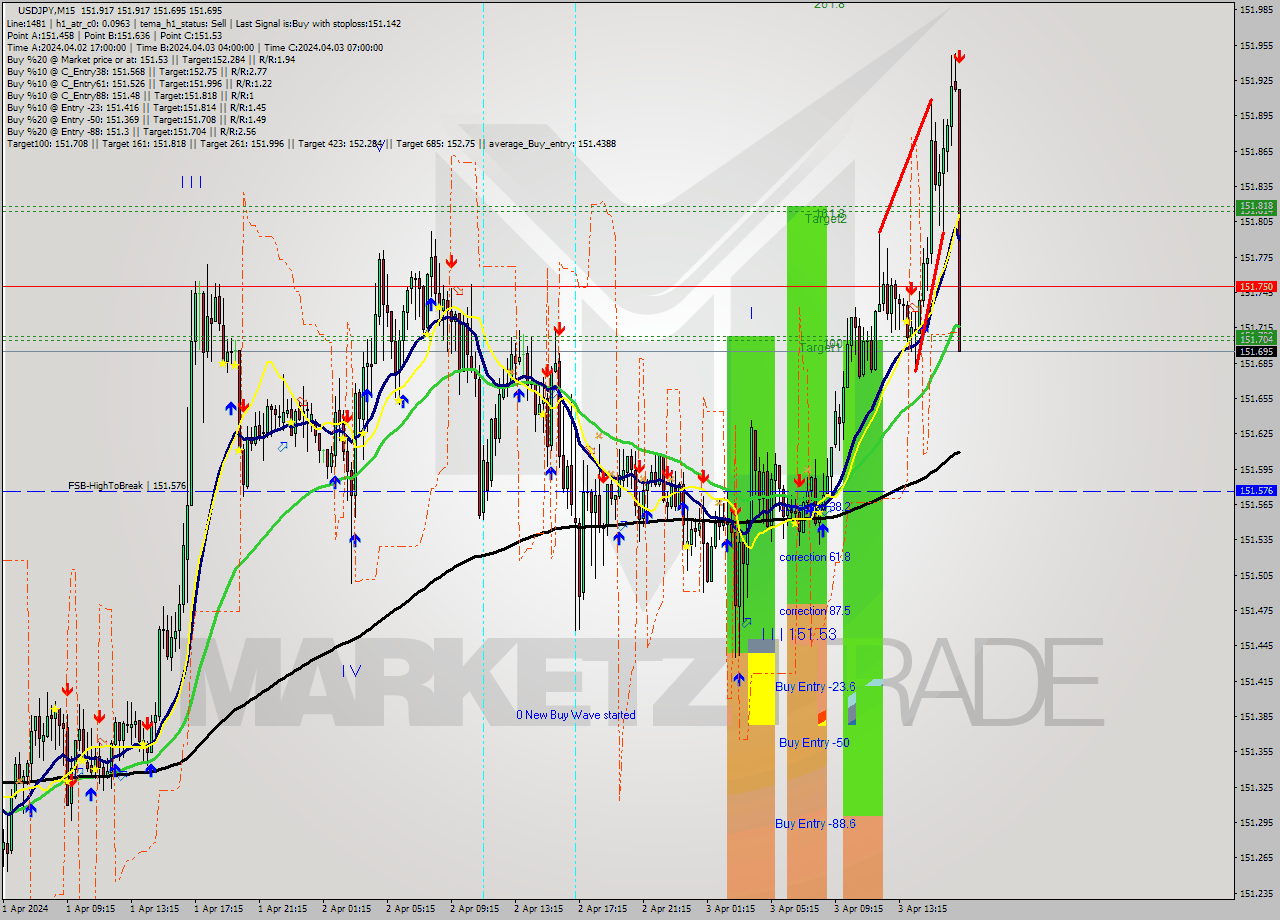Click the yellow rectangle zone on chart

(762, 689)
